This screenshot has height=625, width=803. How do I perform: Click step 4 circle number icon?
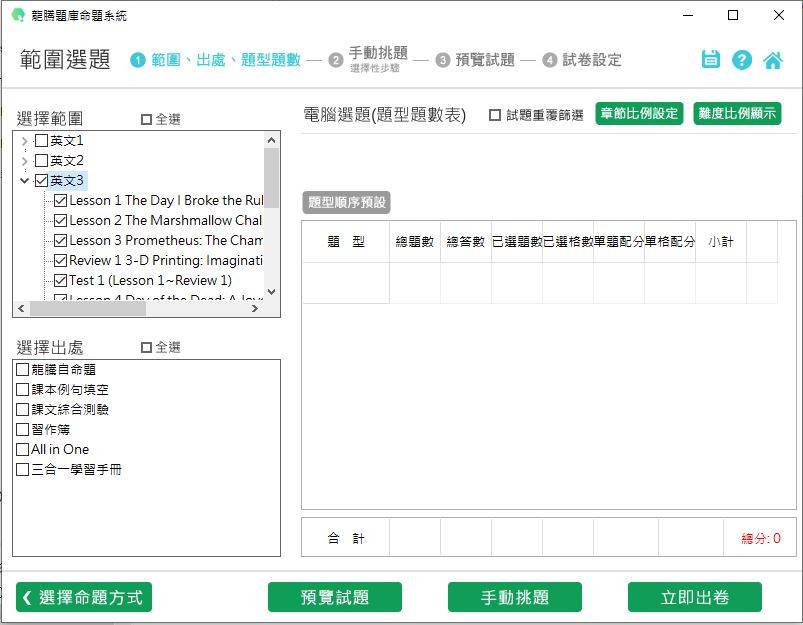[550, 60]
